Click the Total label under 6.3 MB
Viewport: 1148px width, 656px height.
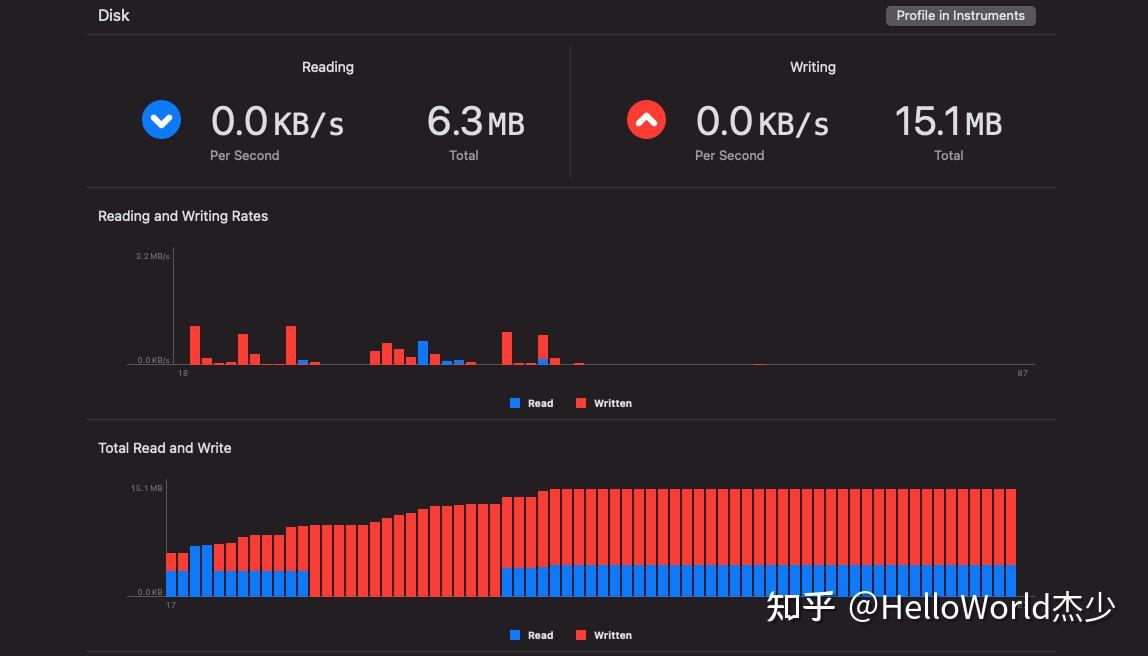tap(463, 155)
